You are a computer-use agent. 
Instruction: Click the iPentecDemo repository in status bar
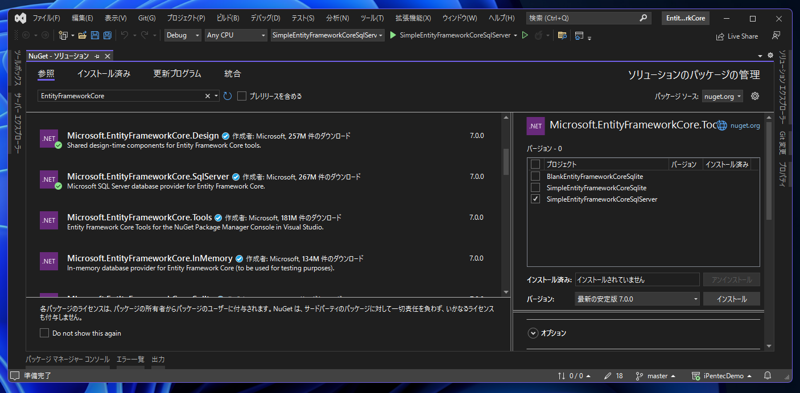click(722, 376)
